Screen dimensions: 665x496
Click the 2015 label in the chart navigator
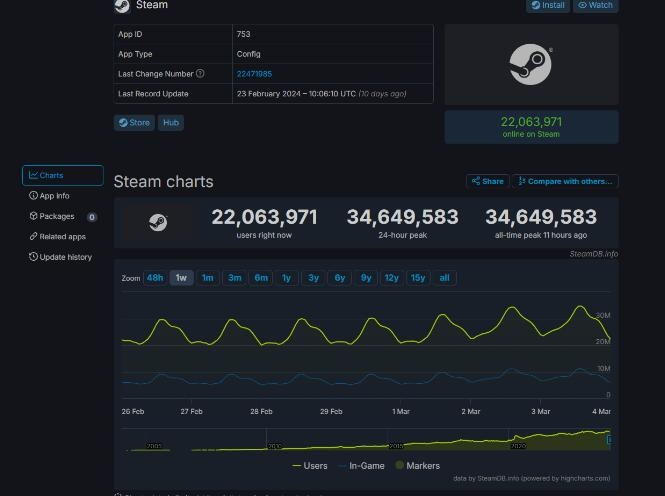click(396, 446)
